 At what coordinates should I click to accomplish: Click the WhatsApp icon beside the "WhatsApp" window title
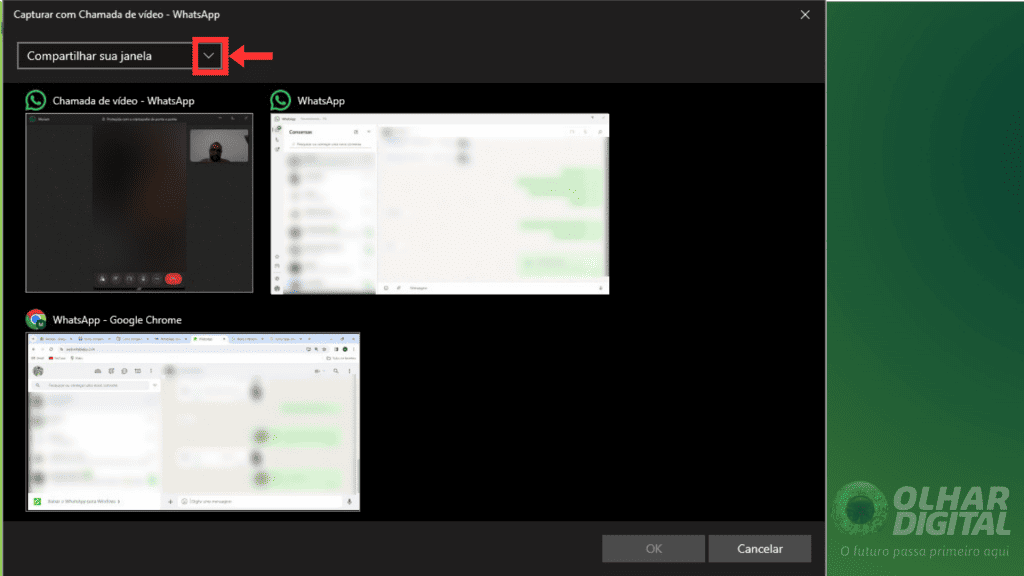click(x=280, y=100)
